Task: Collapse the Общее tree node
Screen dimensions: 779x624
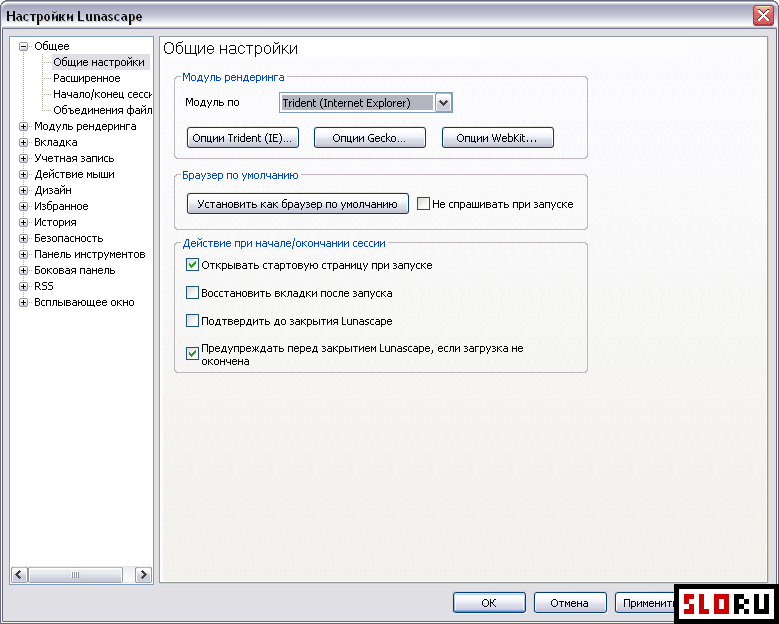Action: tap(23, 46)
